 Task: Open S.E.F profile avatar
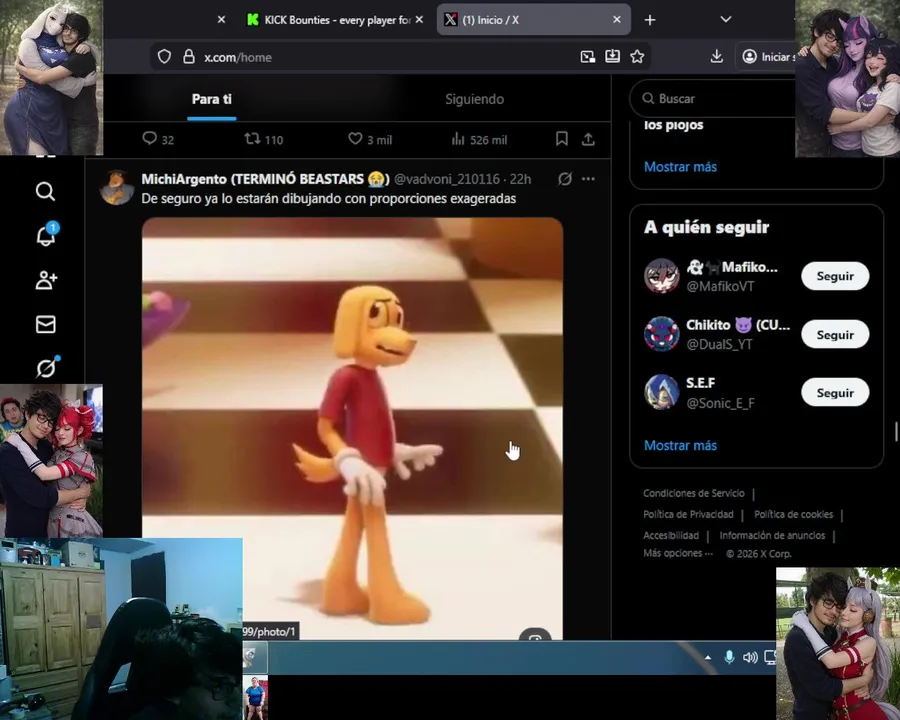(x=661, y=392)
